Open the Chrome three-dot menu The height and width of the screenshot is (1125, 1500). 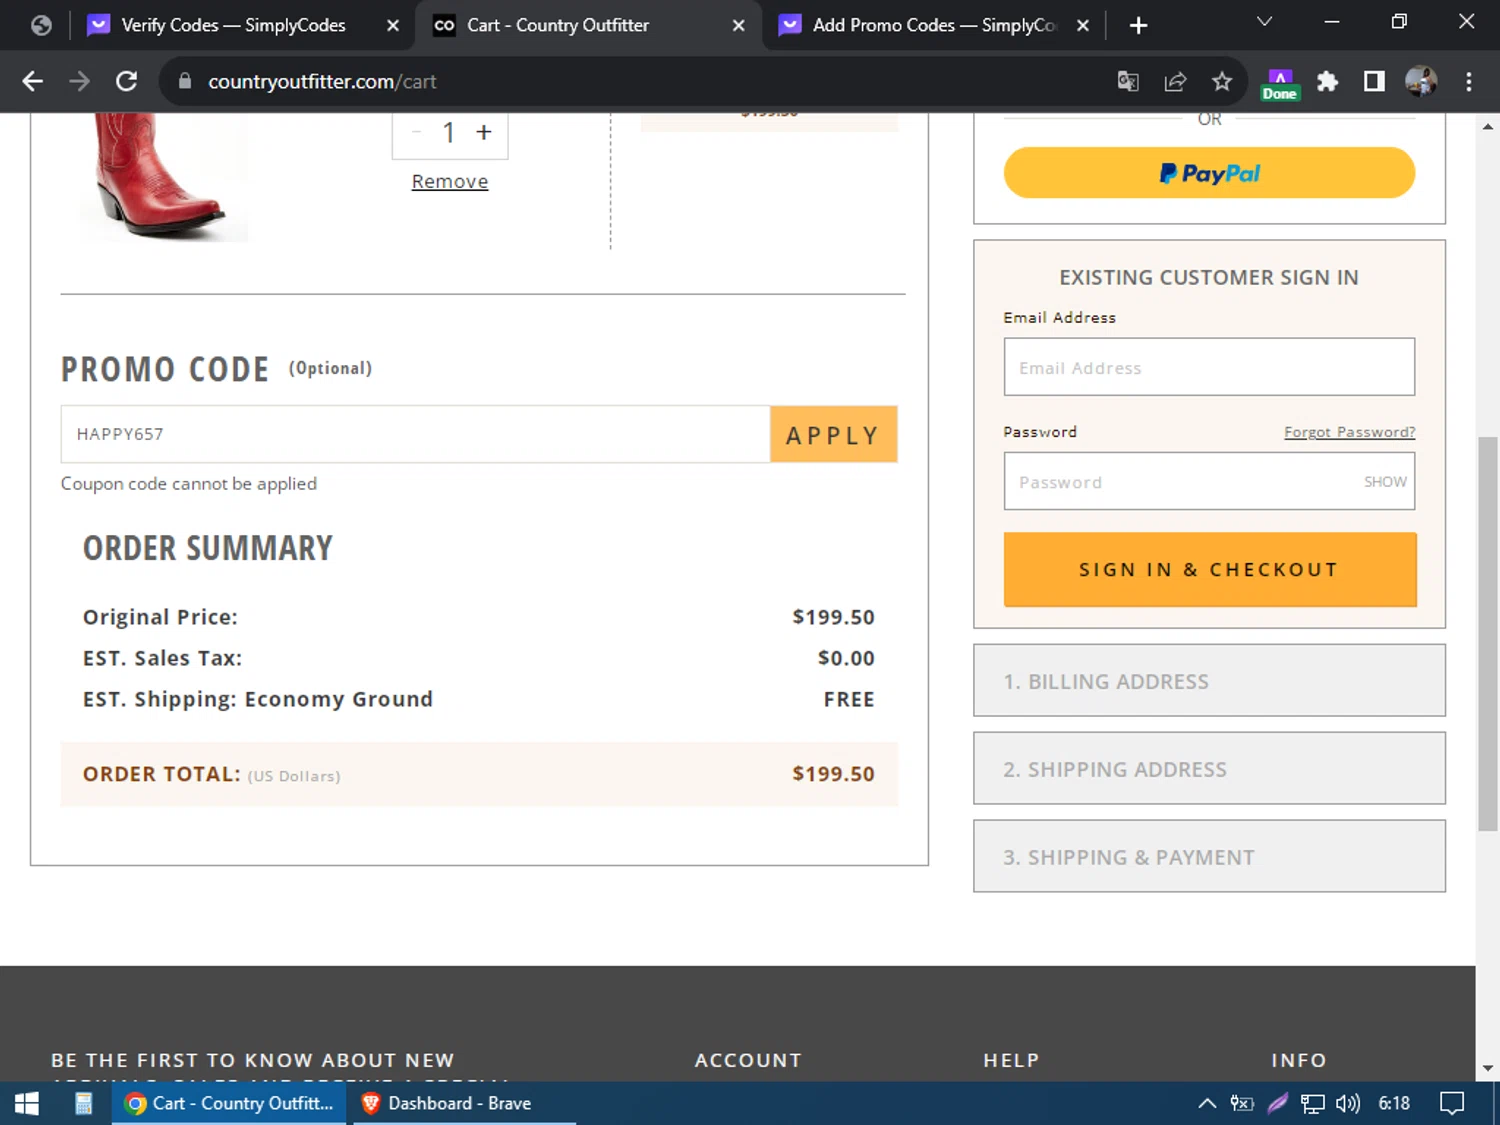(x=1468, y=81)
